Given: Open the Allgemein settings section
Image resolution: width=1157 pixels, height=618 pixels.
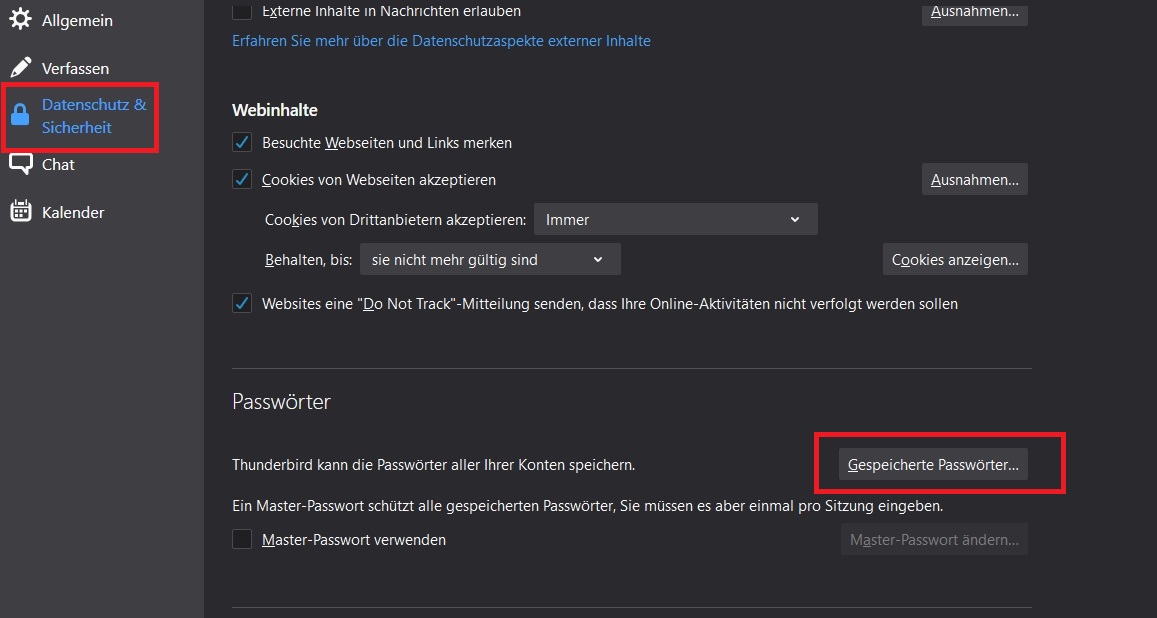Looking at the screenshot, I should tap(77, 20).
